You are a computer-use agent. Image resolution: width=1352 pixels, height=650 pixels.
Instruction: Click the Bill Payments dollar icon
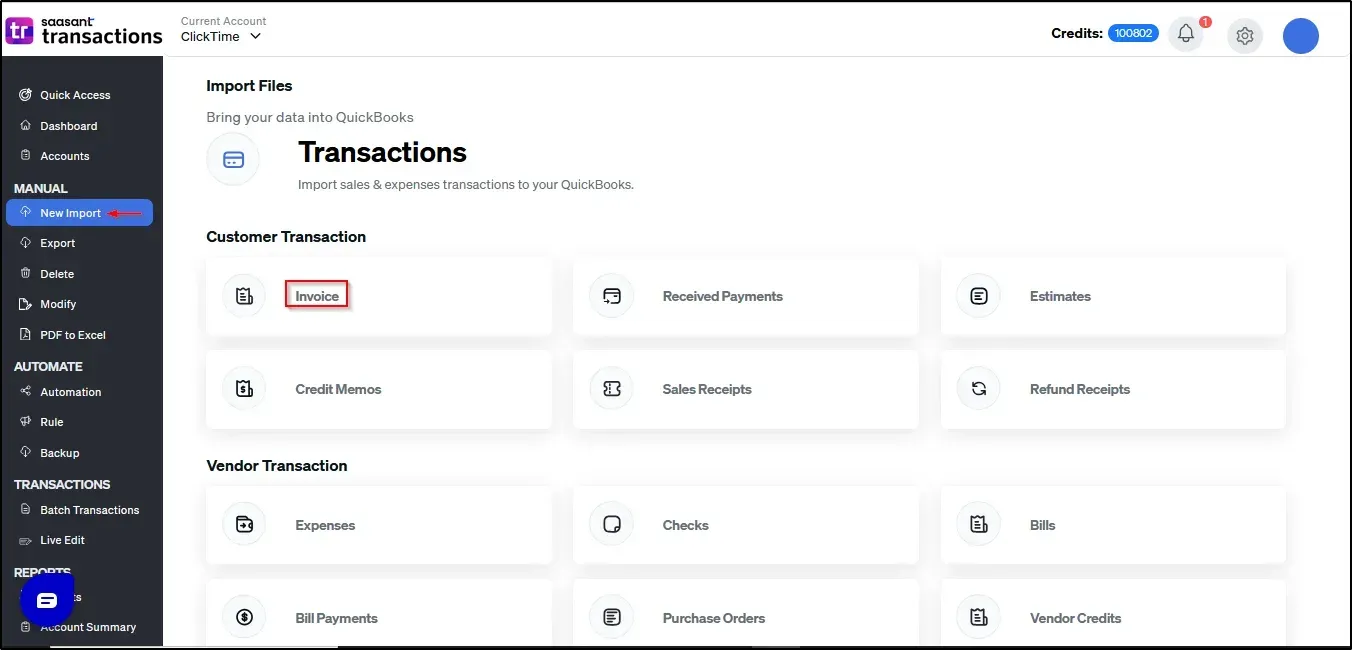(x=244, y=618)
